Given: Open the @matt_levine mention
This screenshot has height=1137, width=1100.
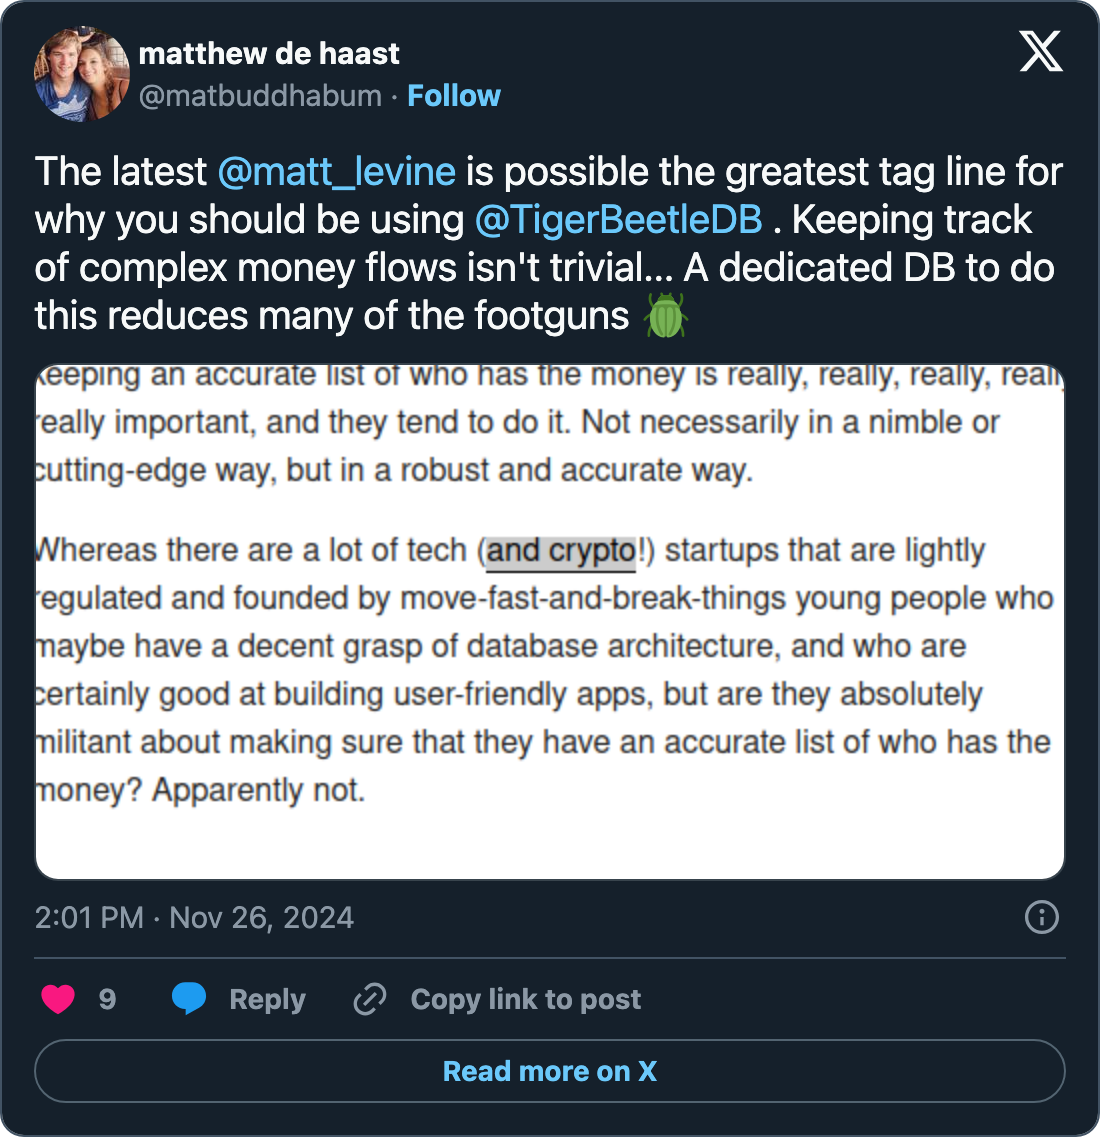Looking at the screenshot, I should [x=336, y=172].
